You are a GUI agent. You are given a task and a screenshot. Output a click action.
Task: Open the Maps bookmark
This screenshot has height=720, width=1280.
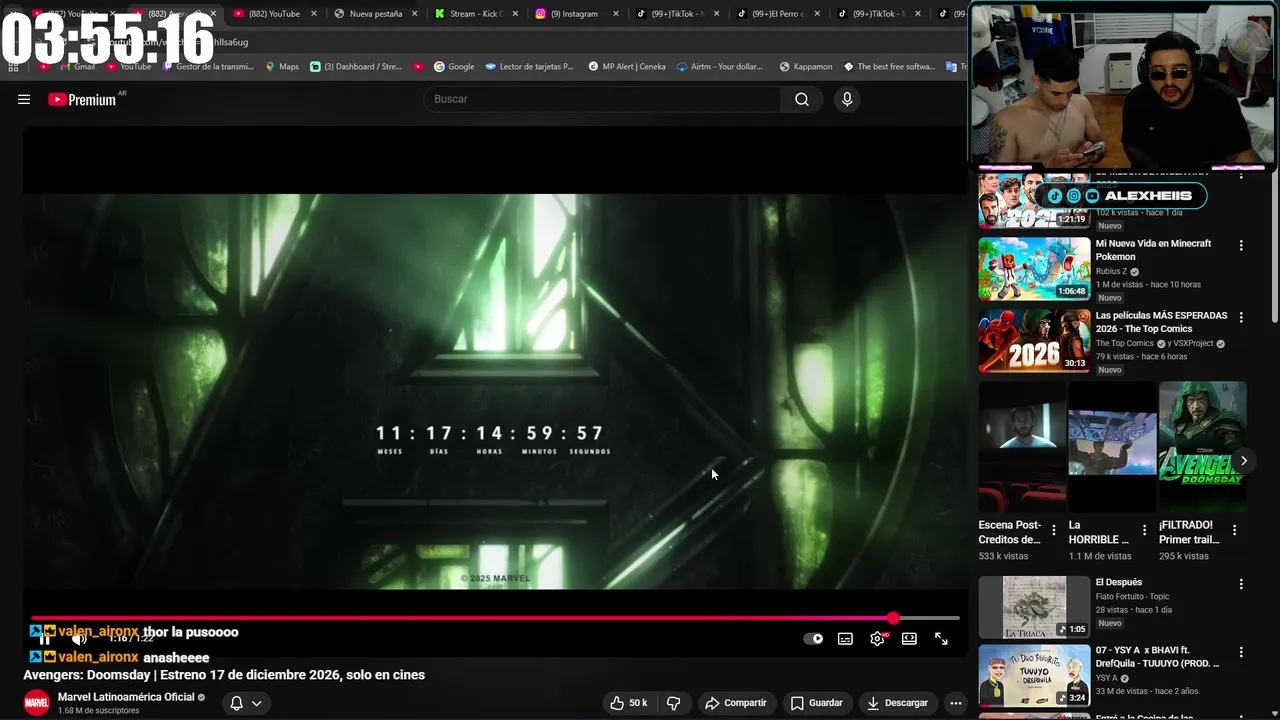pyautogui.click(x=282, y=67)
